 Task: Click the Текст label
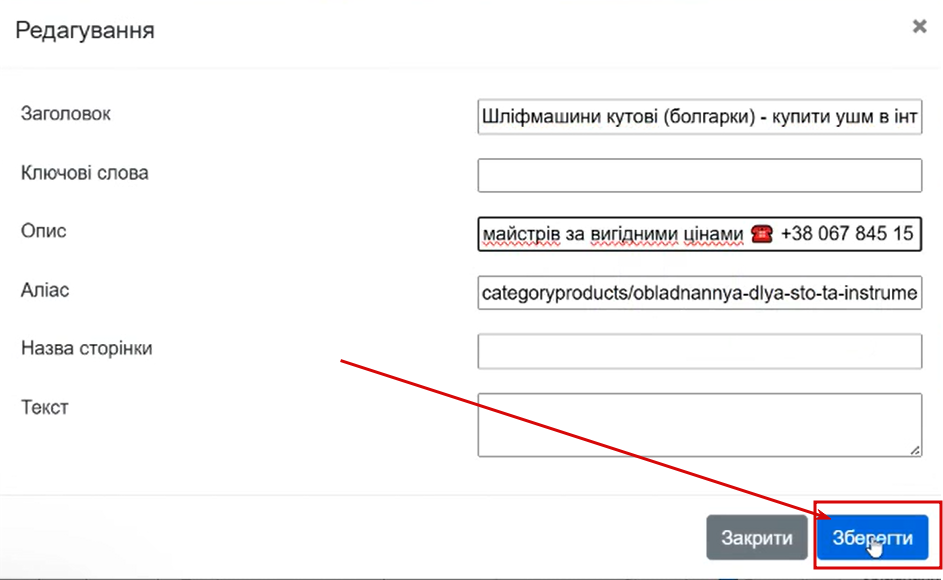tap(45, 407)
